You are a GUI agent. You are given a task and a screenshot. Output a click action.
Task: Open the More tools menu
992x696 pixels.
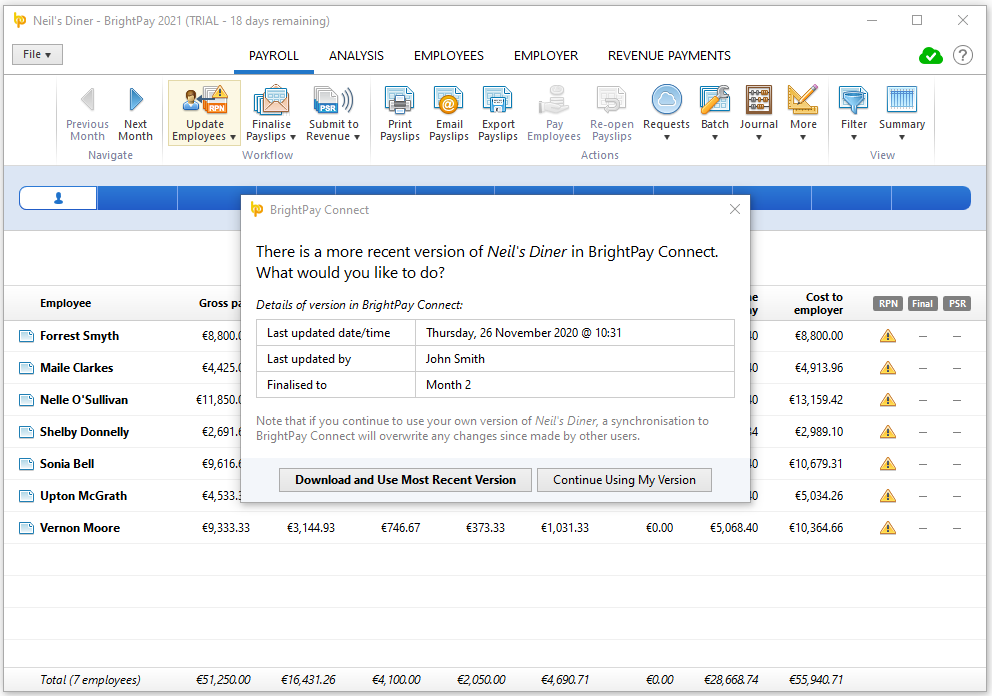(x=803, y=113)
